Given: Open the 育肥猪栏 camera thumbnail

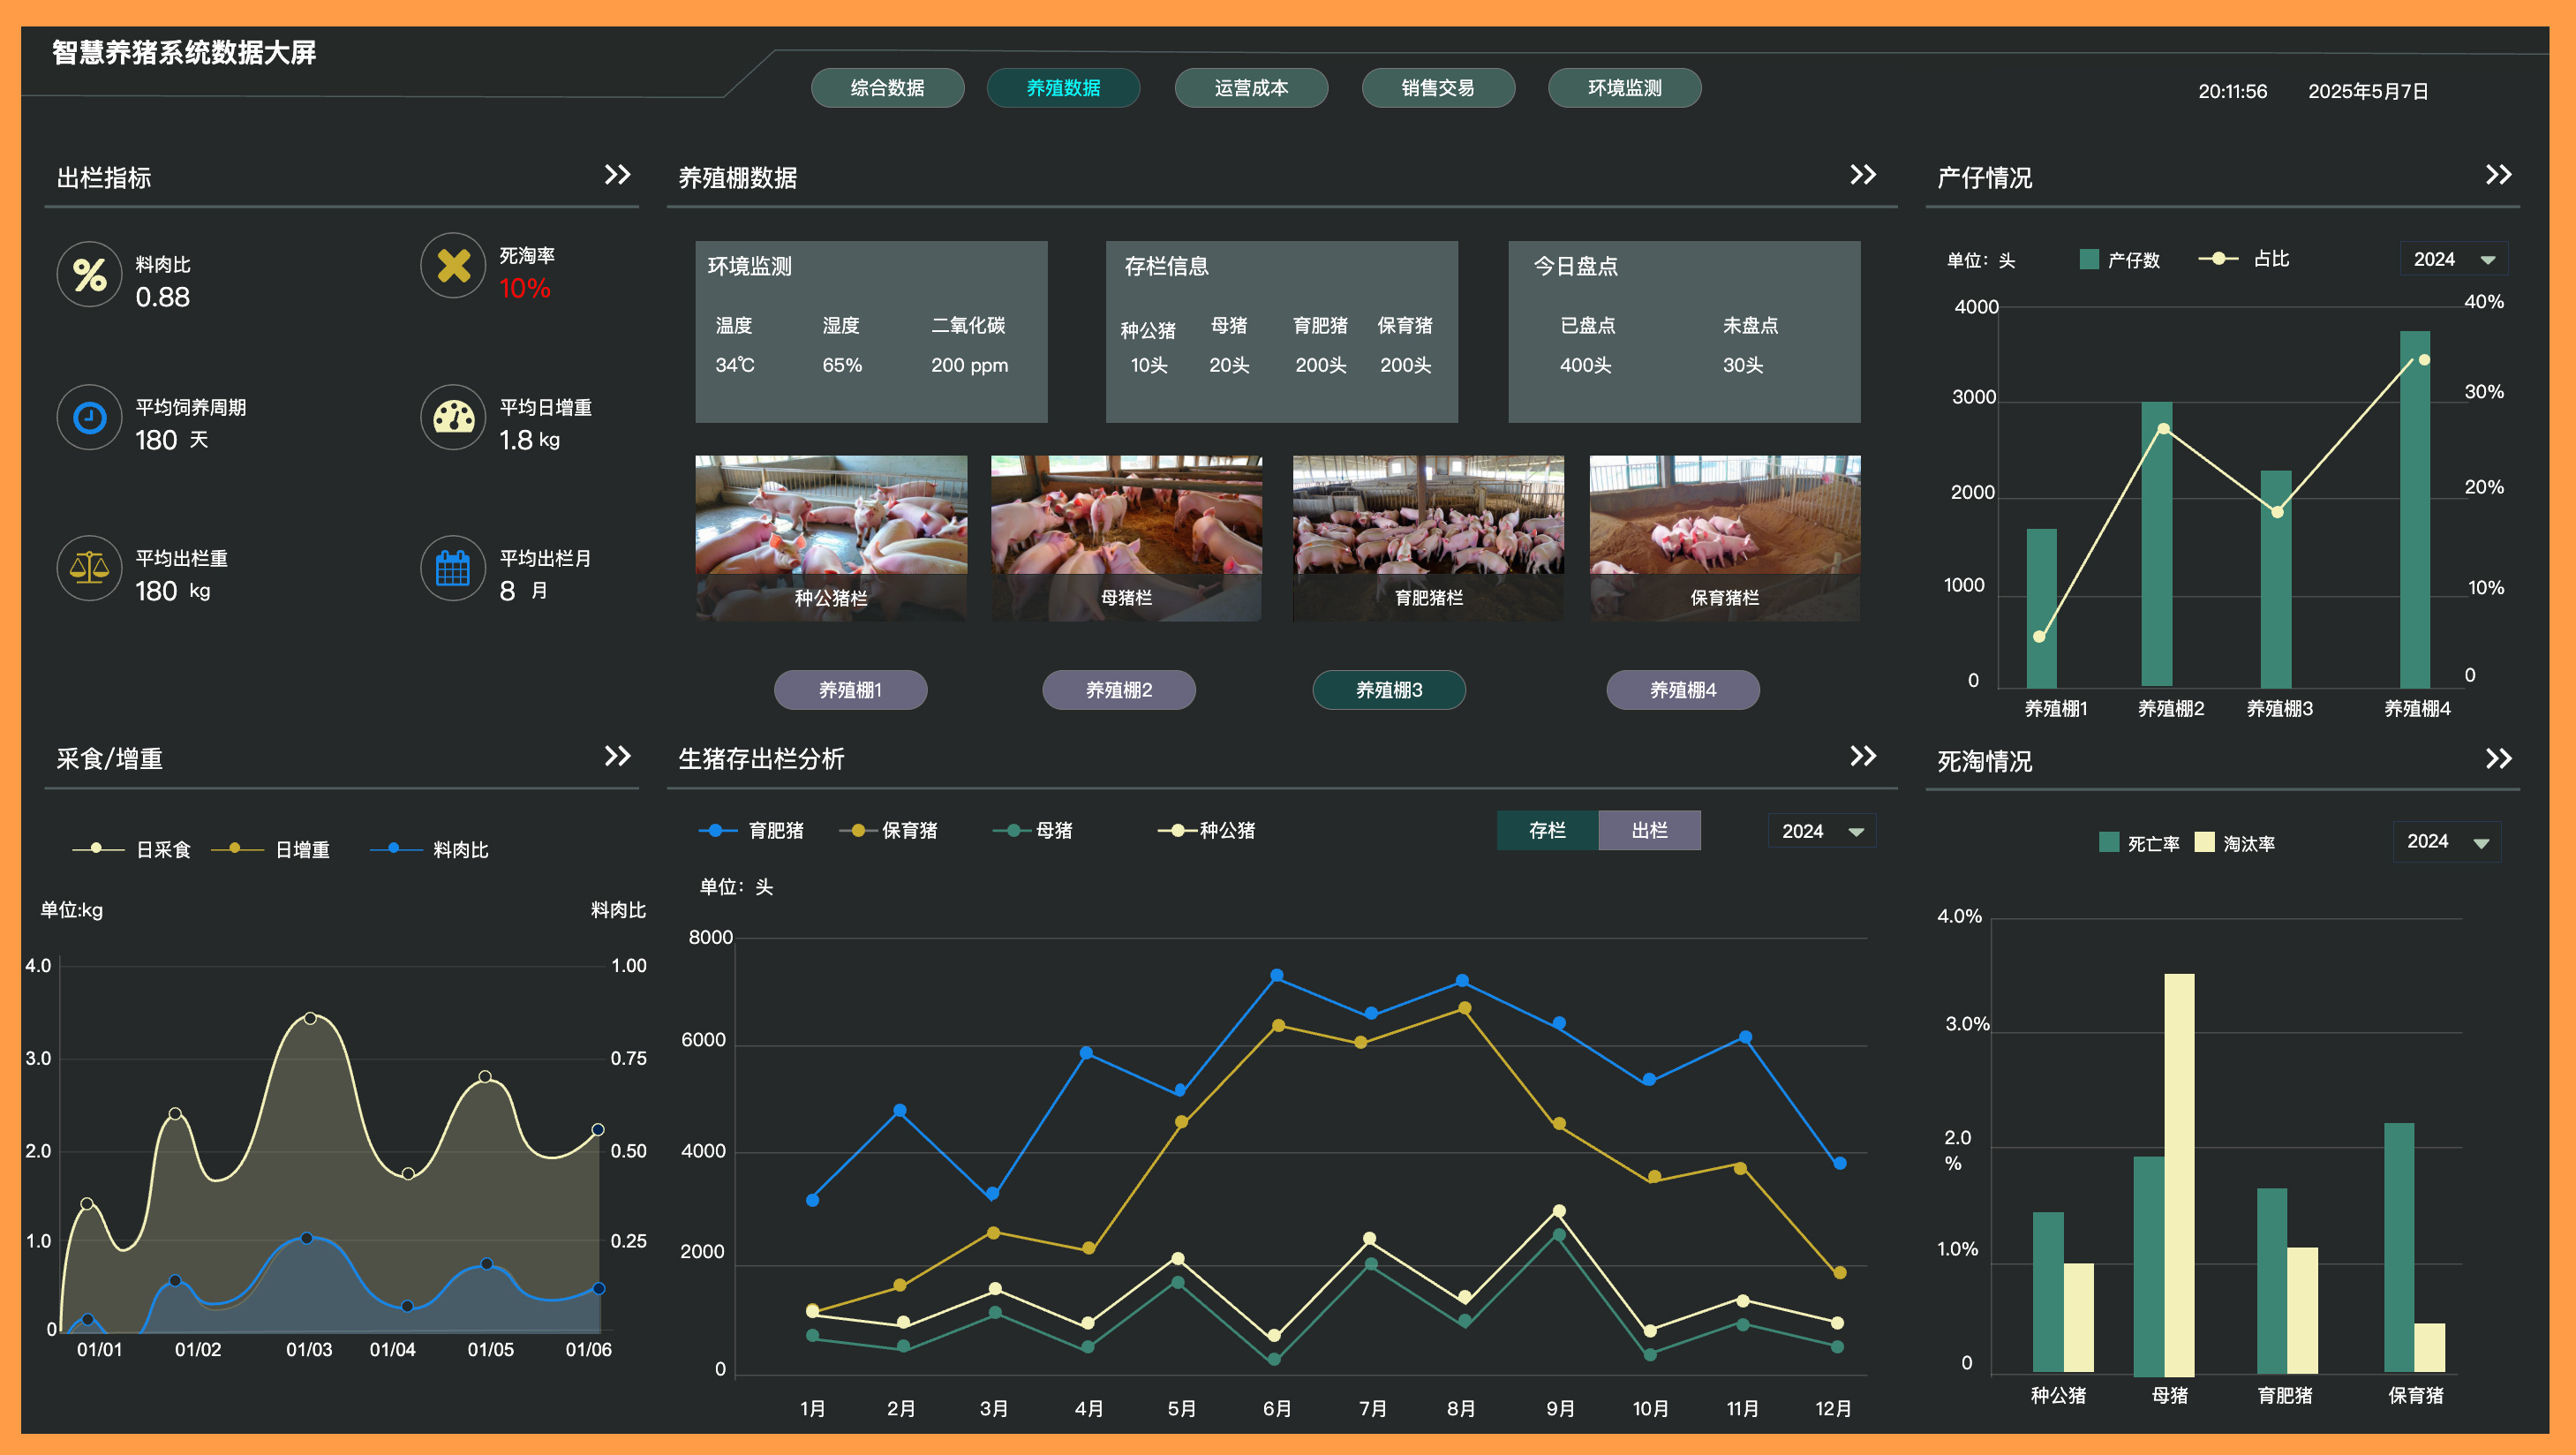Looking at the screenshot, I should pos(1428,538).
